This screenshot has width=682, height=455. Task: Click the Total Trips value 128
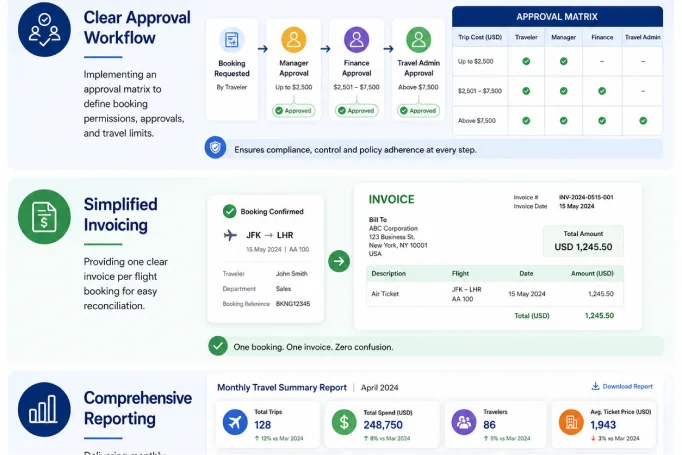262,425
